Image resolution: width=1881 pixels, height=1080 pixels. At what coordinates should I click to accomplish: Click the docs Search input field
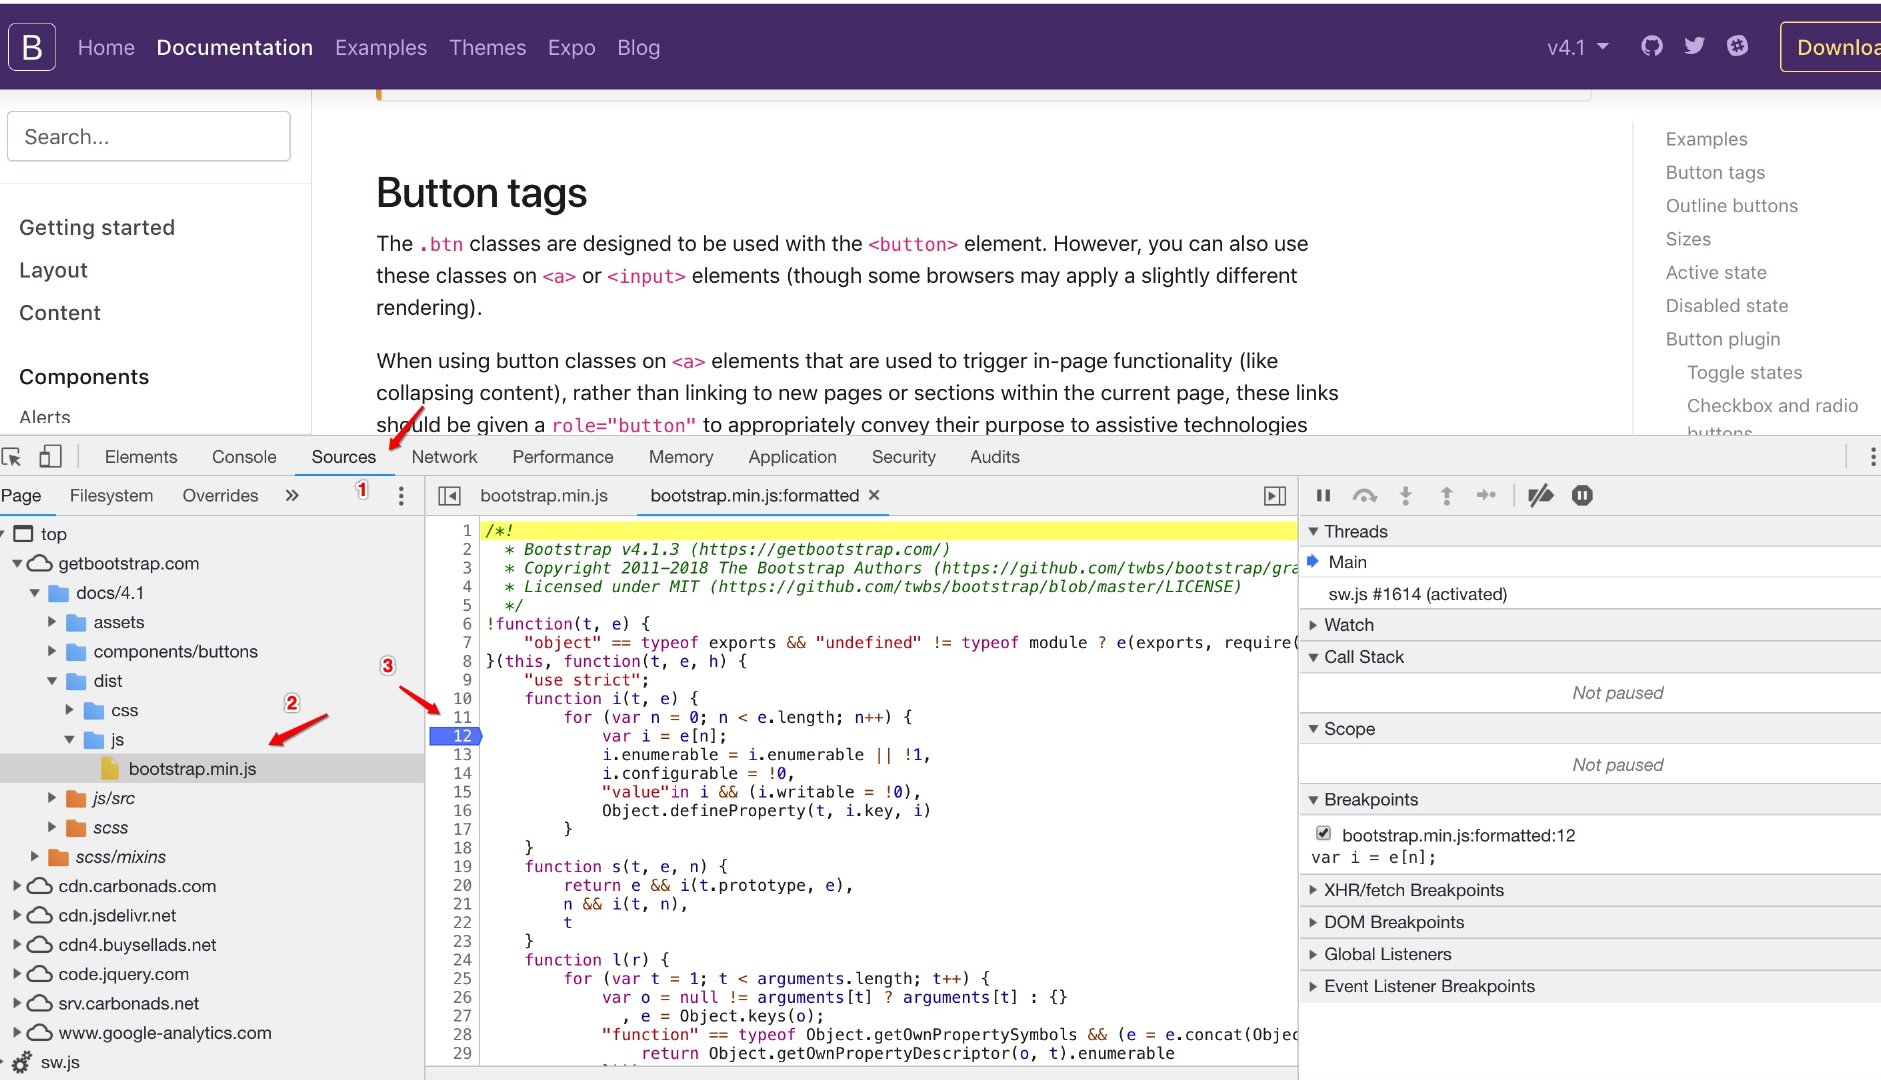149,136
